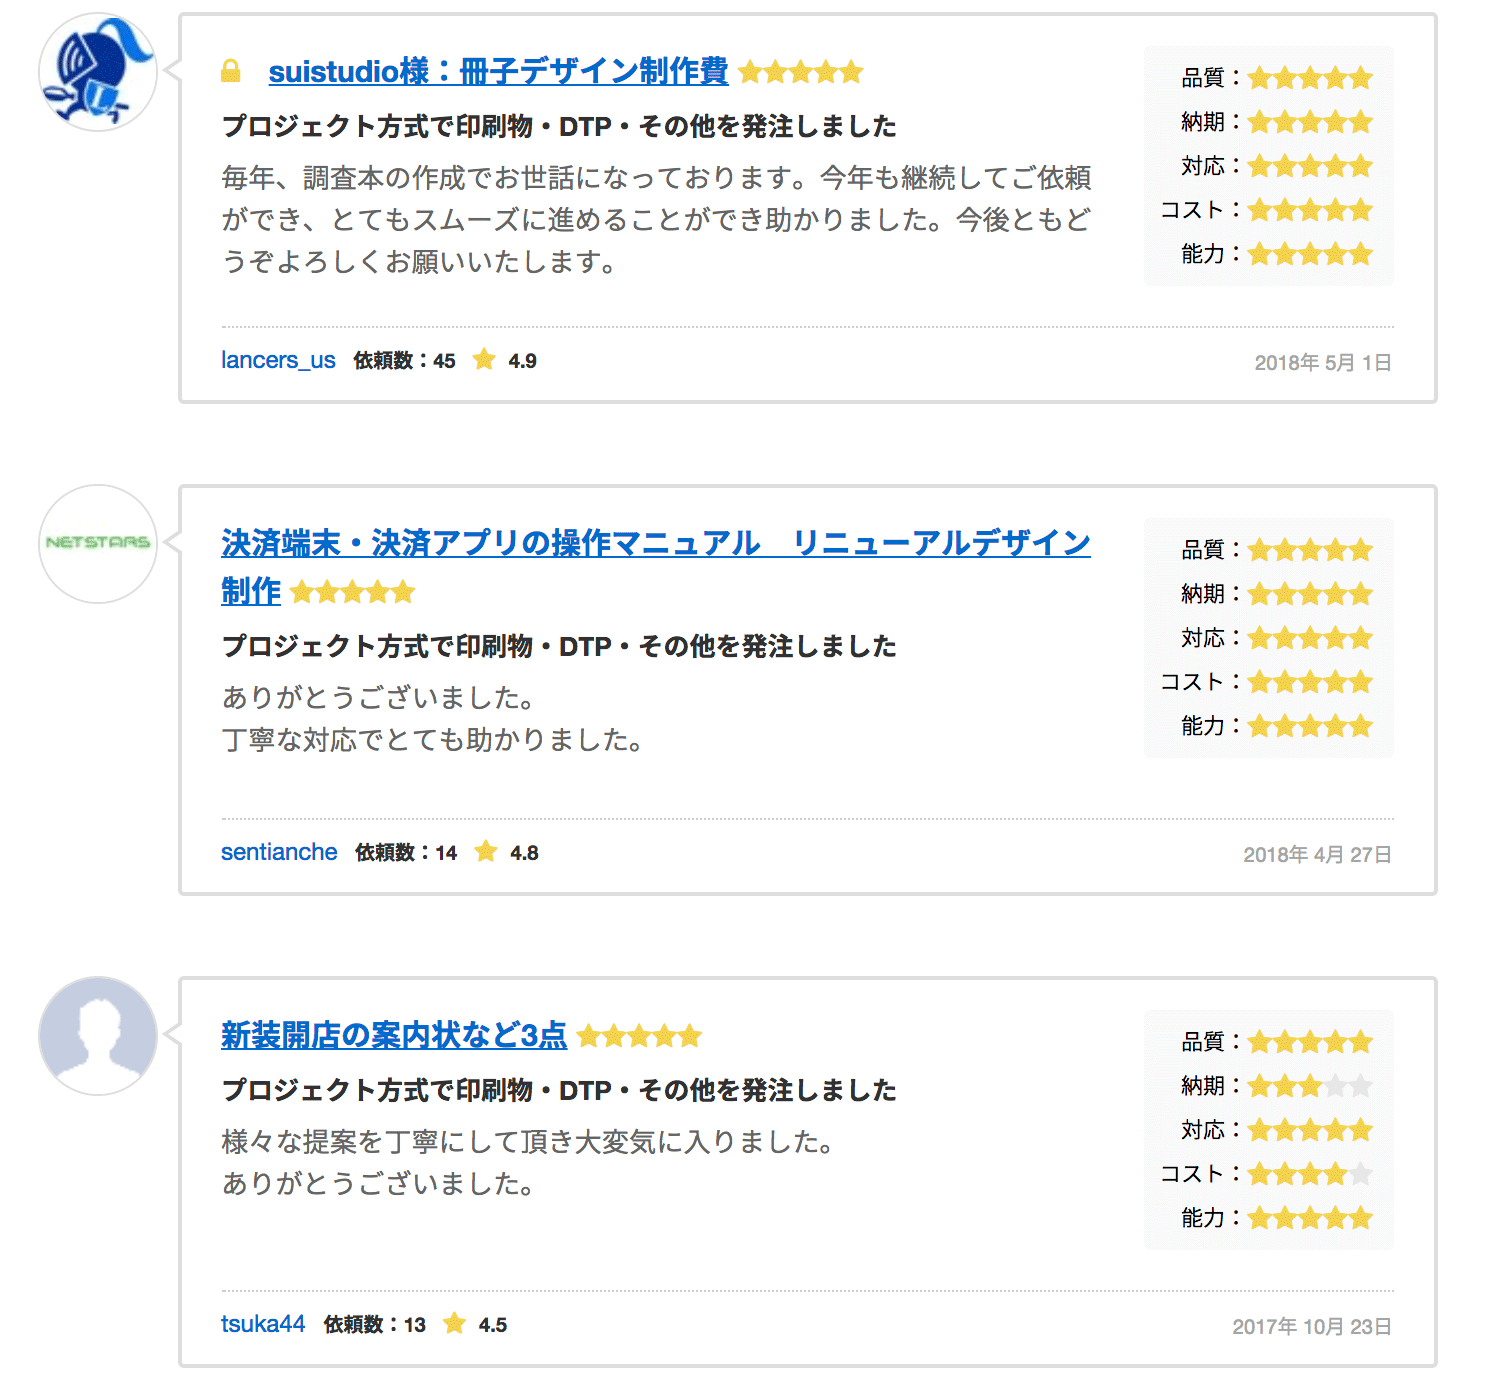The height and width of the screenshot is (1398, 1502).
Task: Click the star icon next to 4.8 rating
Action: [x=486, y=852]
